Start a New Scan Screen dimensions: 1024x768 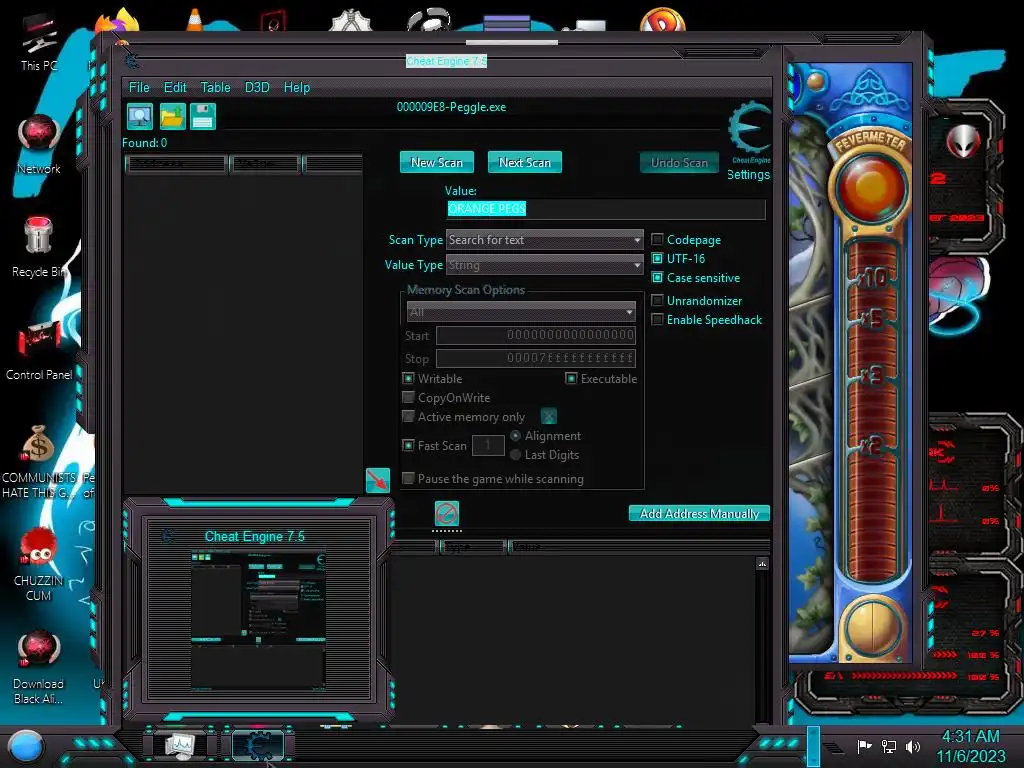[437, 163]
